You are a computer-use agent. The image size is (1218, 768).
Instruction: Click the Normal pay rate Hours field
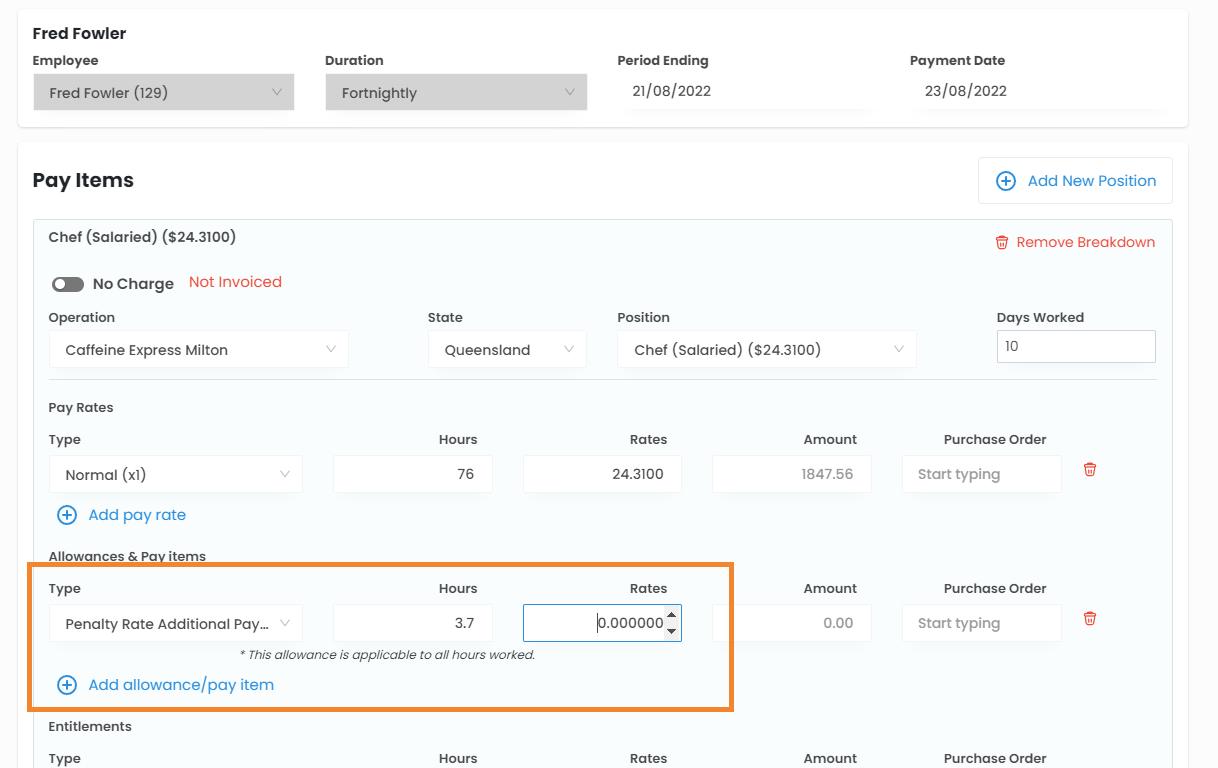click(x=413, y=474)
